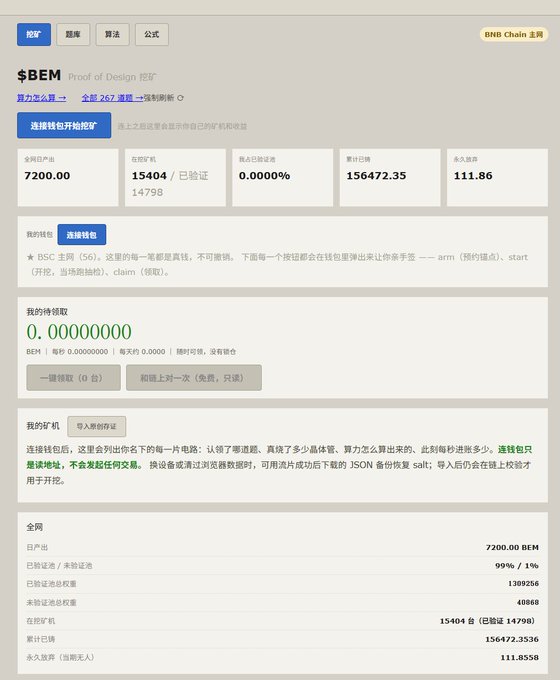Click the 我的矿机 heading
Viewport: 560px width, 680px height.
click(43, 426)
